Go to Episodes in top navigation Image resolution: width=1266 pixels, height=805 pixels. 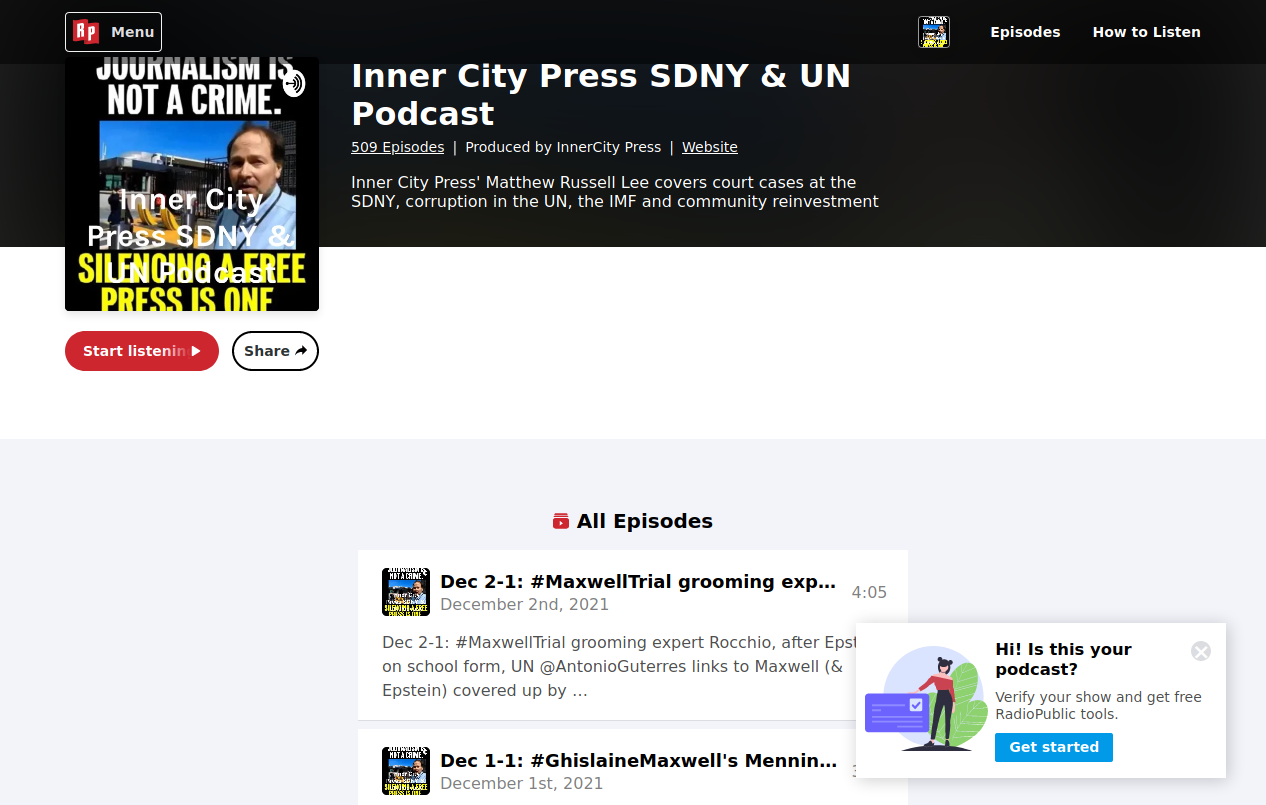1025,32
